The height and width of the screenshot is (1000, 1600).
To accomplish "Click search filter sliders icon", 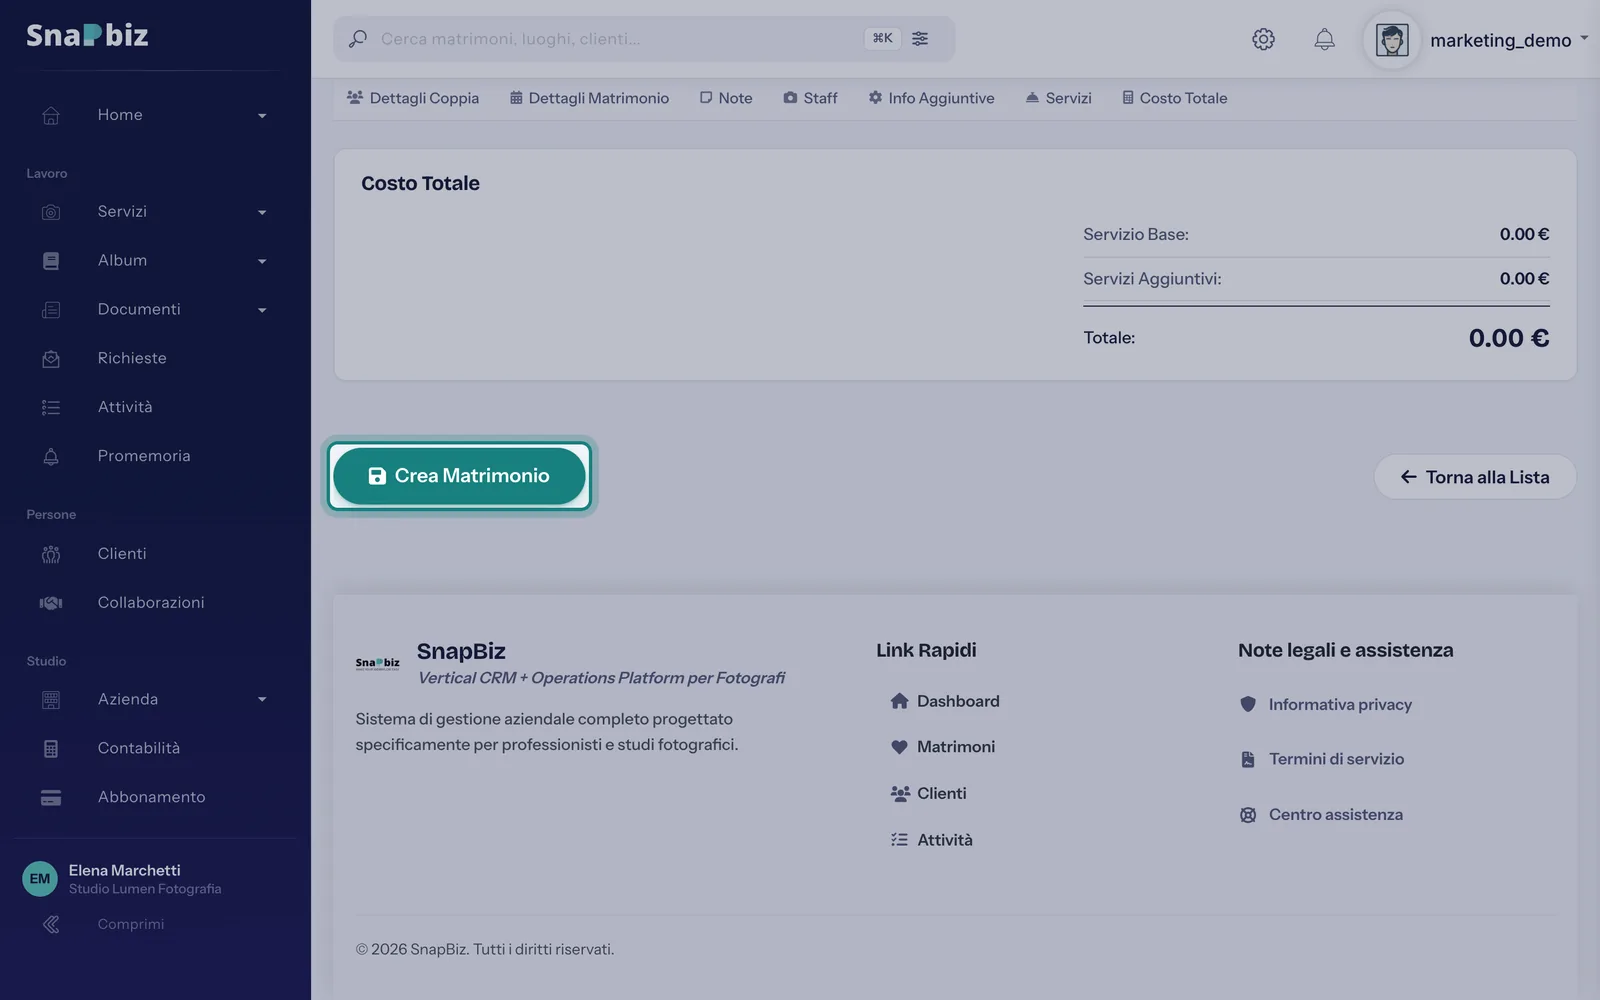I will tap(920, 38).
